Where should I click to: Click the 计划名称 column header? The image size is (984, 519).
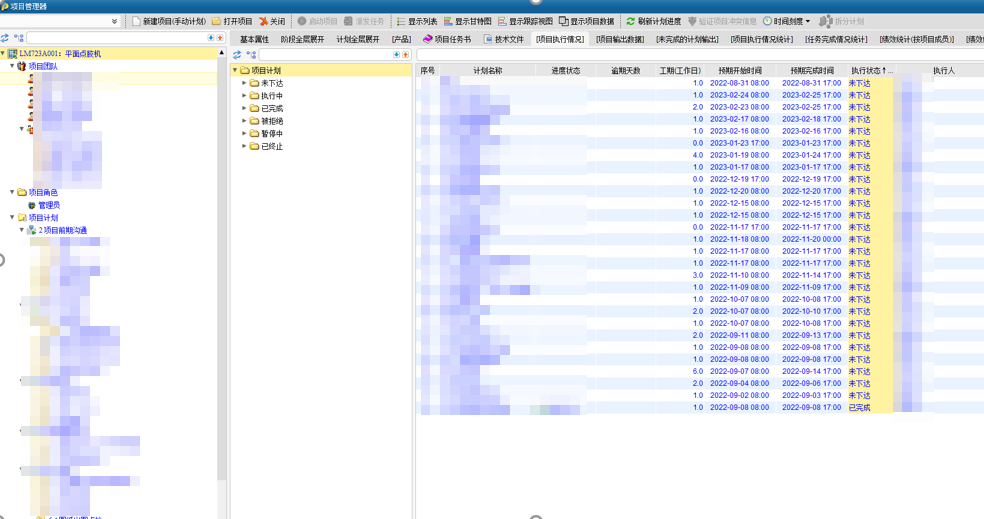click(x=488, y=71)
